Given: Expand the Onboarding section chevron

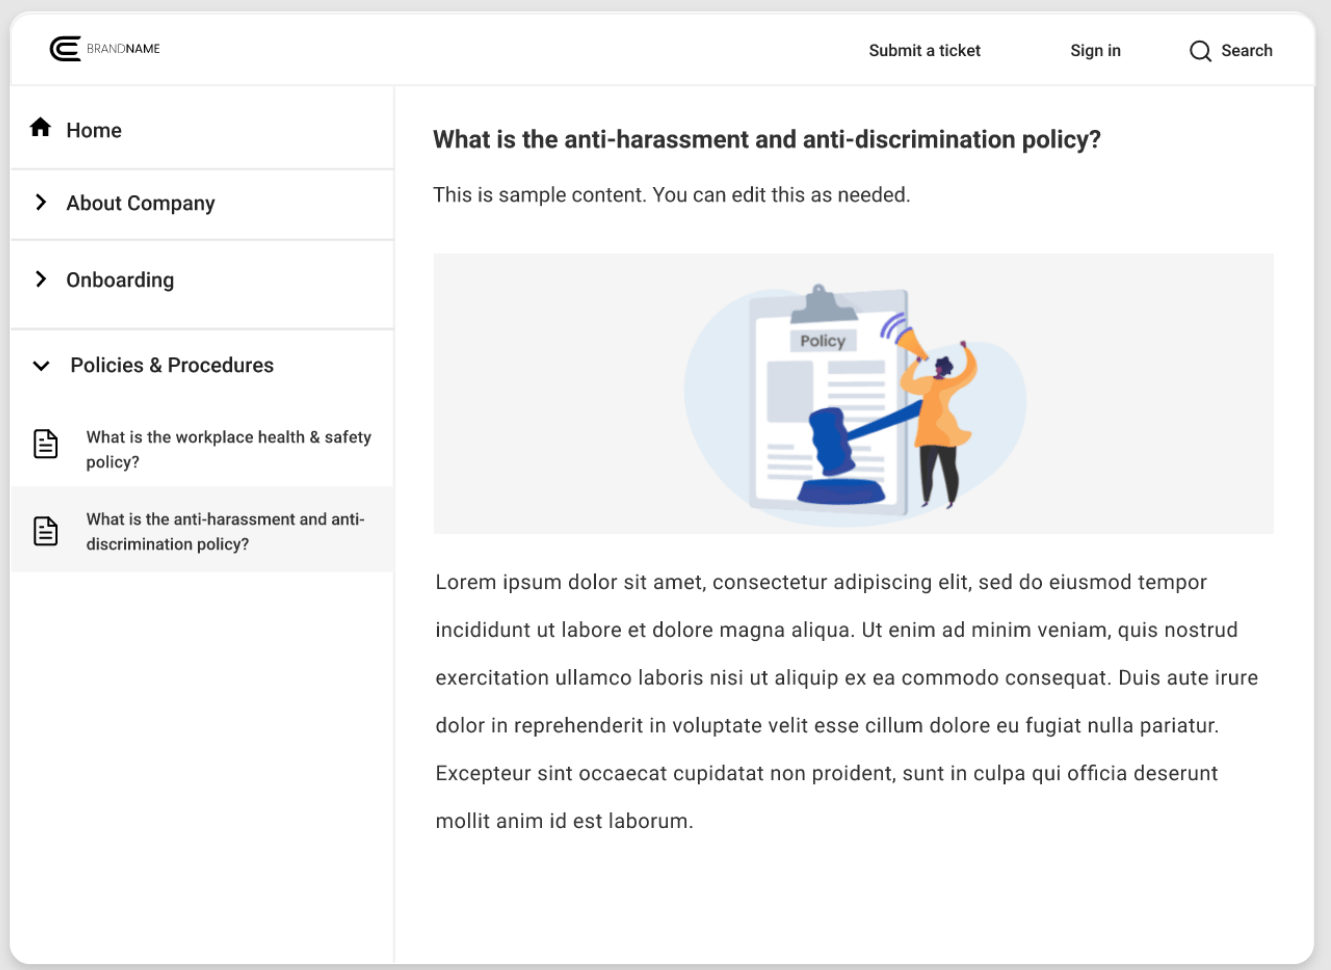Looking at the screenshot, I should tap(41, 279).
